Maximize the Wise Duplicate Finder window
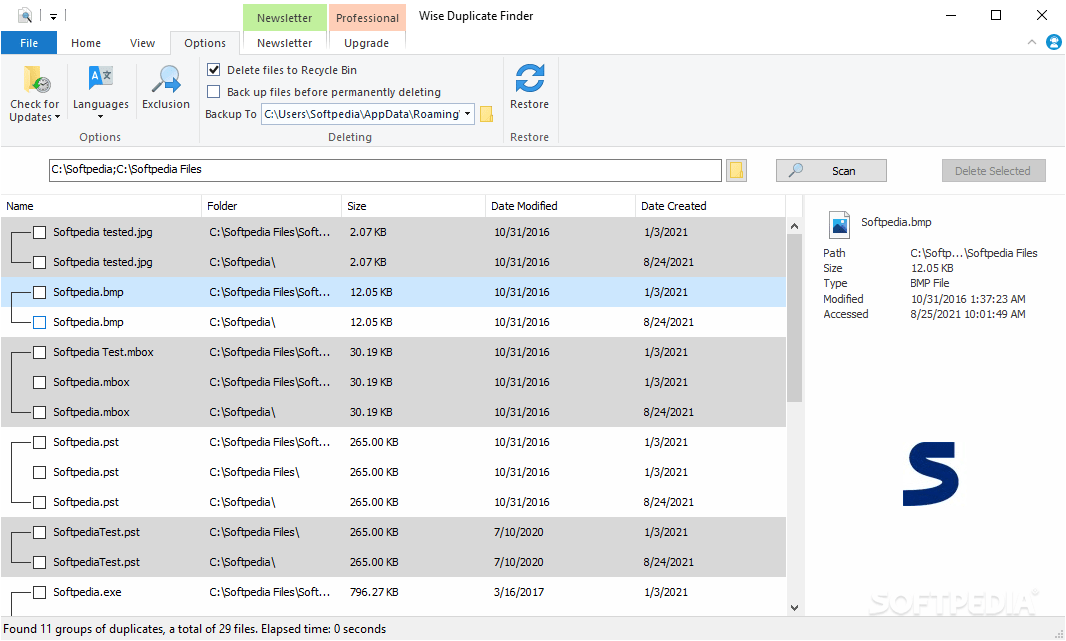The height and width of the screenshot is (641, 1066). click(996, 15)
